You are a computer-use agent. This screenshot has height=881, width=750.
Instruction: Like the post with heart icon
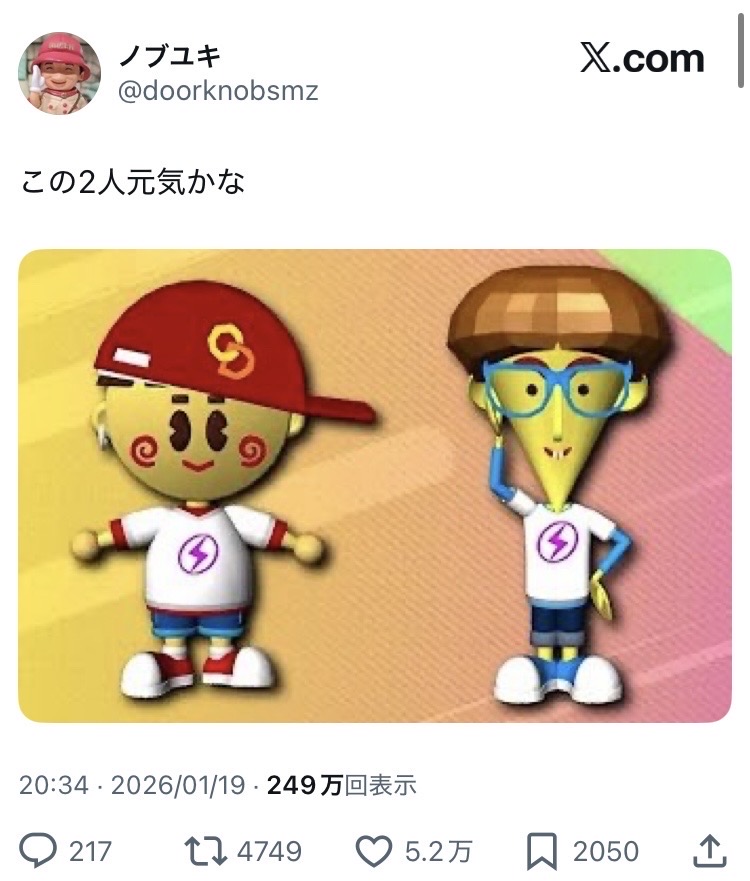point(374,851)
